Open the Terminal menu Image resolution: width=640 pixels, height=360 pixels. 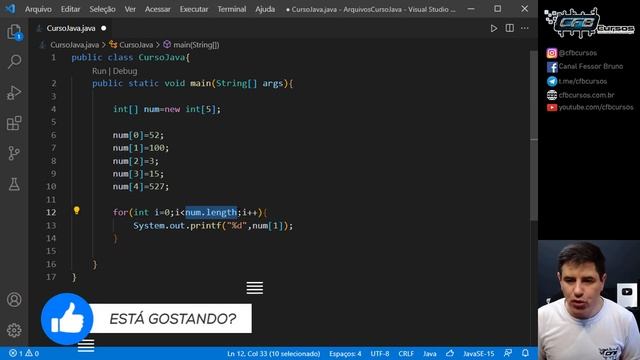(x=231, y=9)
